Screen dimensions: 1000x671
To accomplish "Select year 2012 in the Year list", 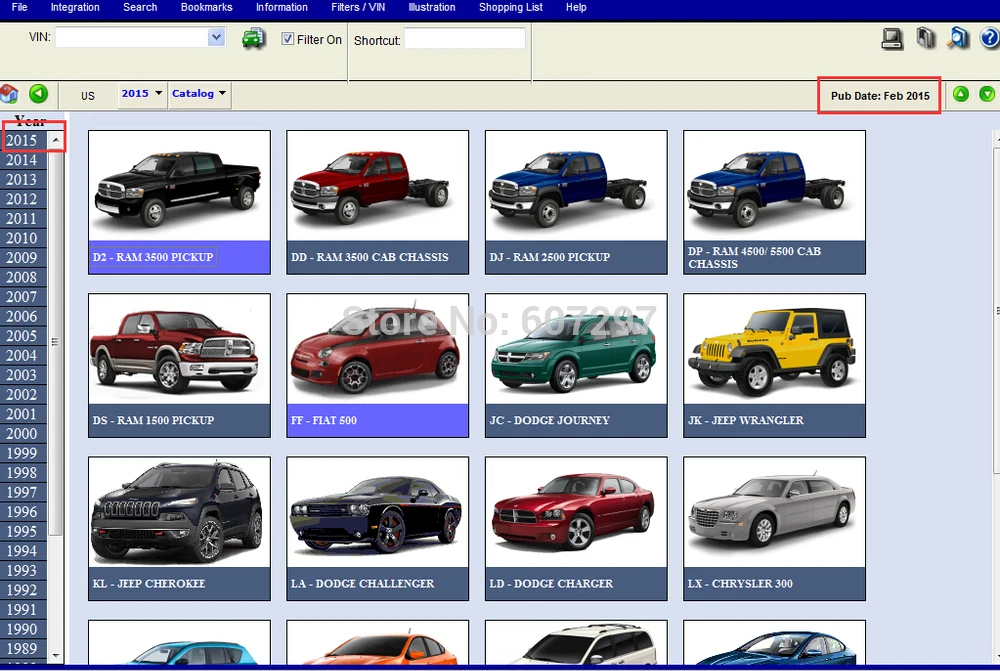I will coord(22,199).
